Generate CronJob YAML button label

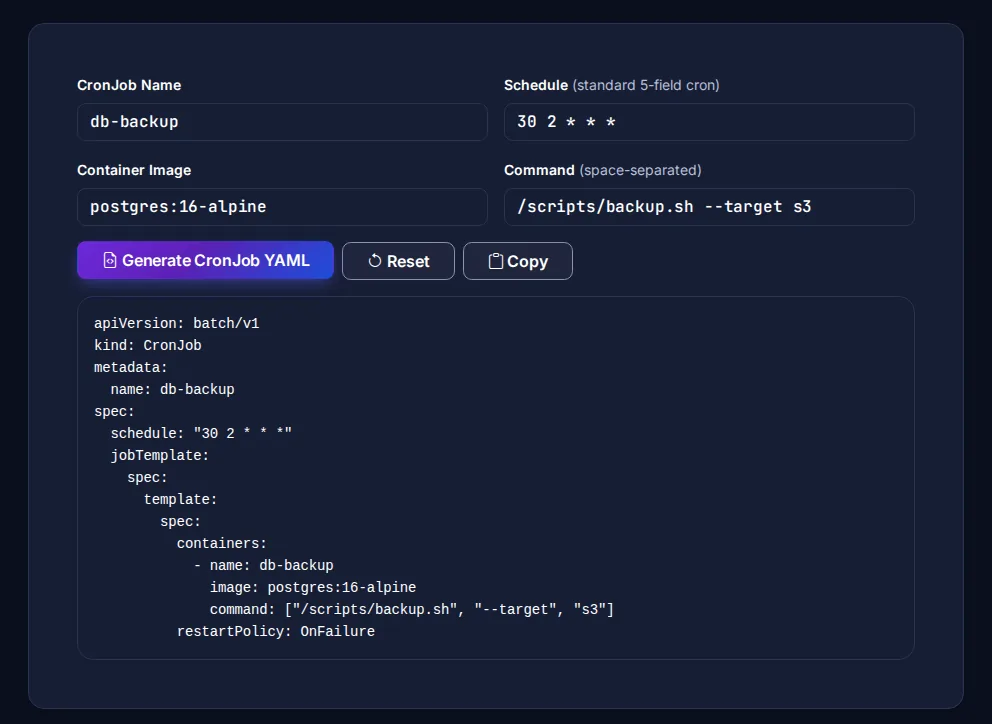click(216, 260)
